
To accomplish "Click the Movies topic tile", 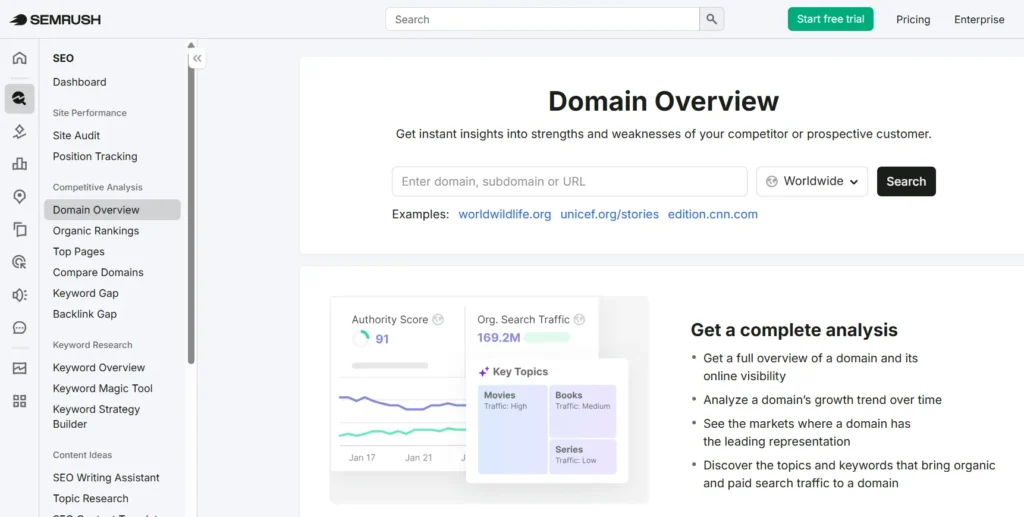I will 513,429.
